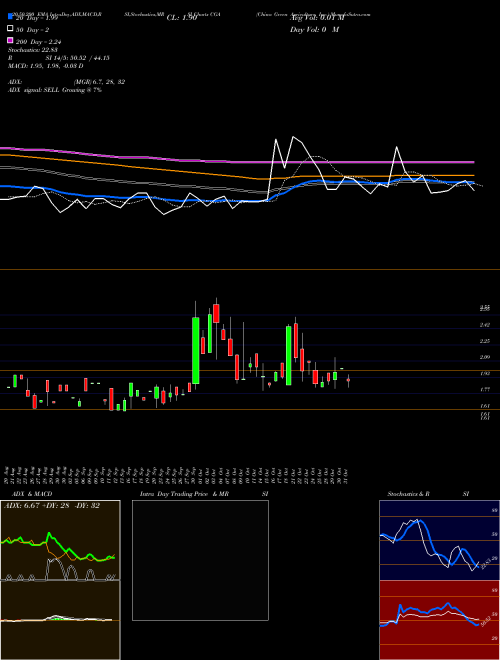Select the '200 Day = 2.24' legend text
The height and width of the screenshot is (660, 500).
click(x=38, y=42)
